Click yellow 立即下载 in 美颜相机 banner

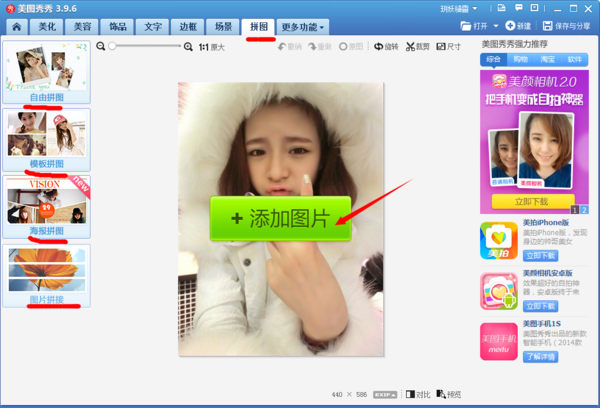[x=533, y=201]
